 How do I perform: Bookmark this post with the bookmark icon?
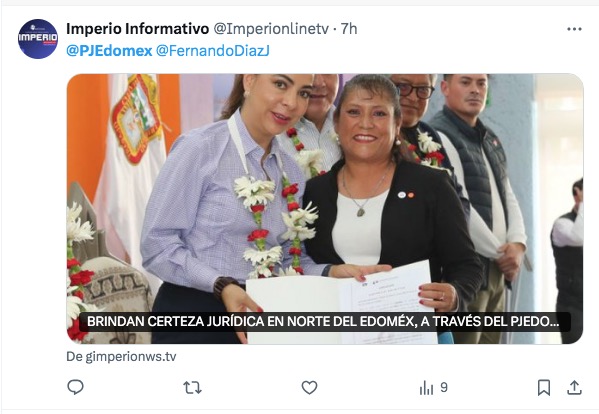pyautogui.click(x=544, y=388)
